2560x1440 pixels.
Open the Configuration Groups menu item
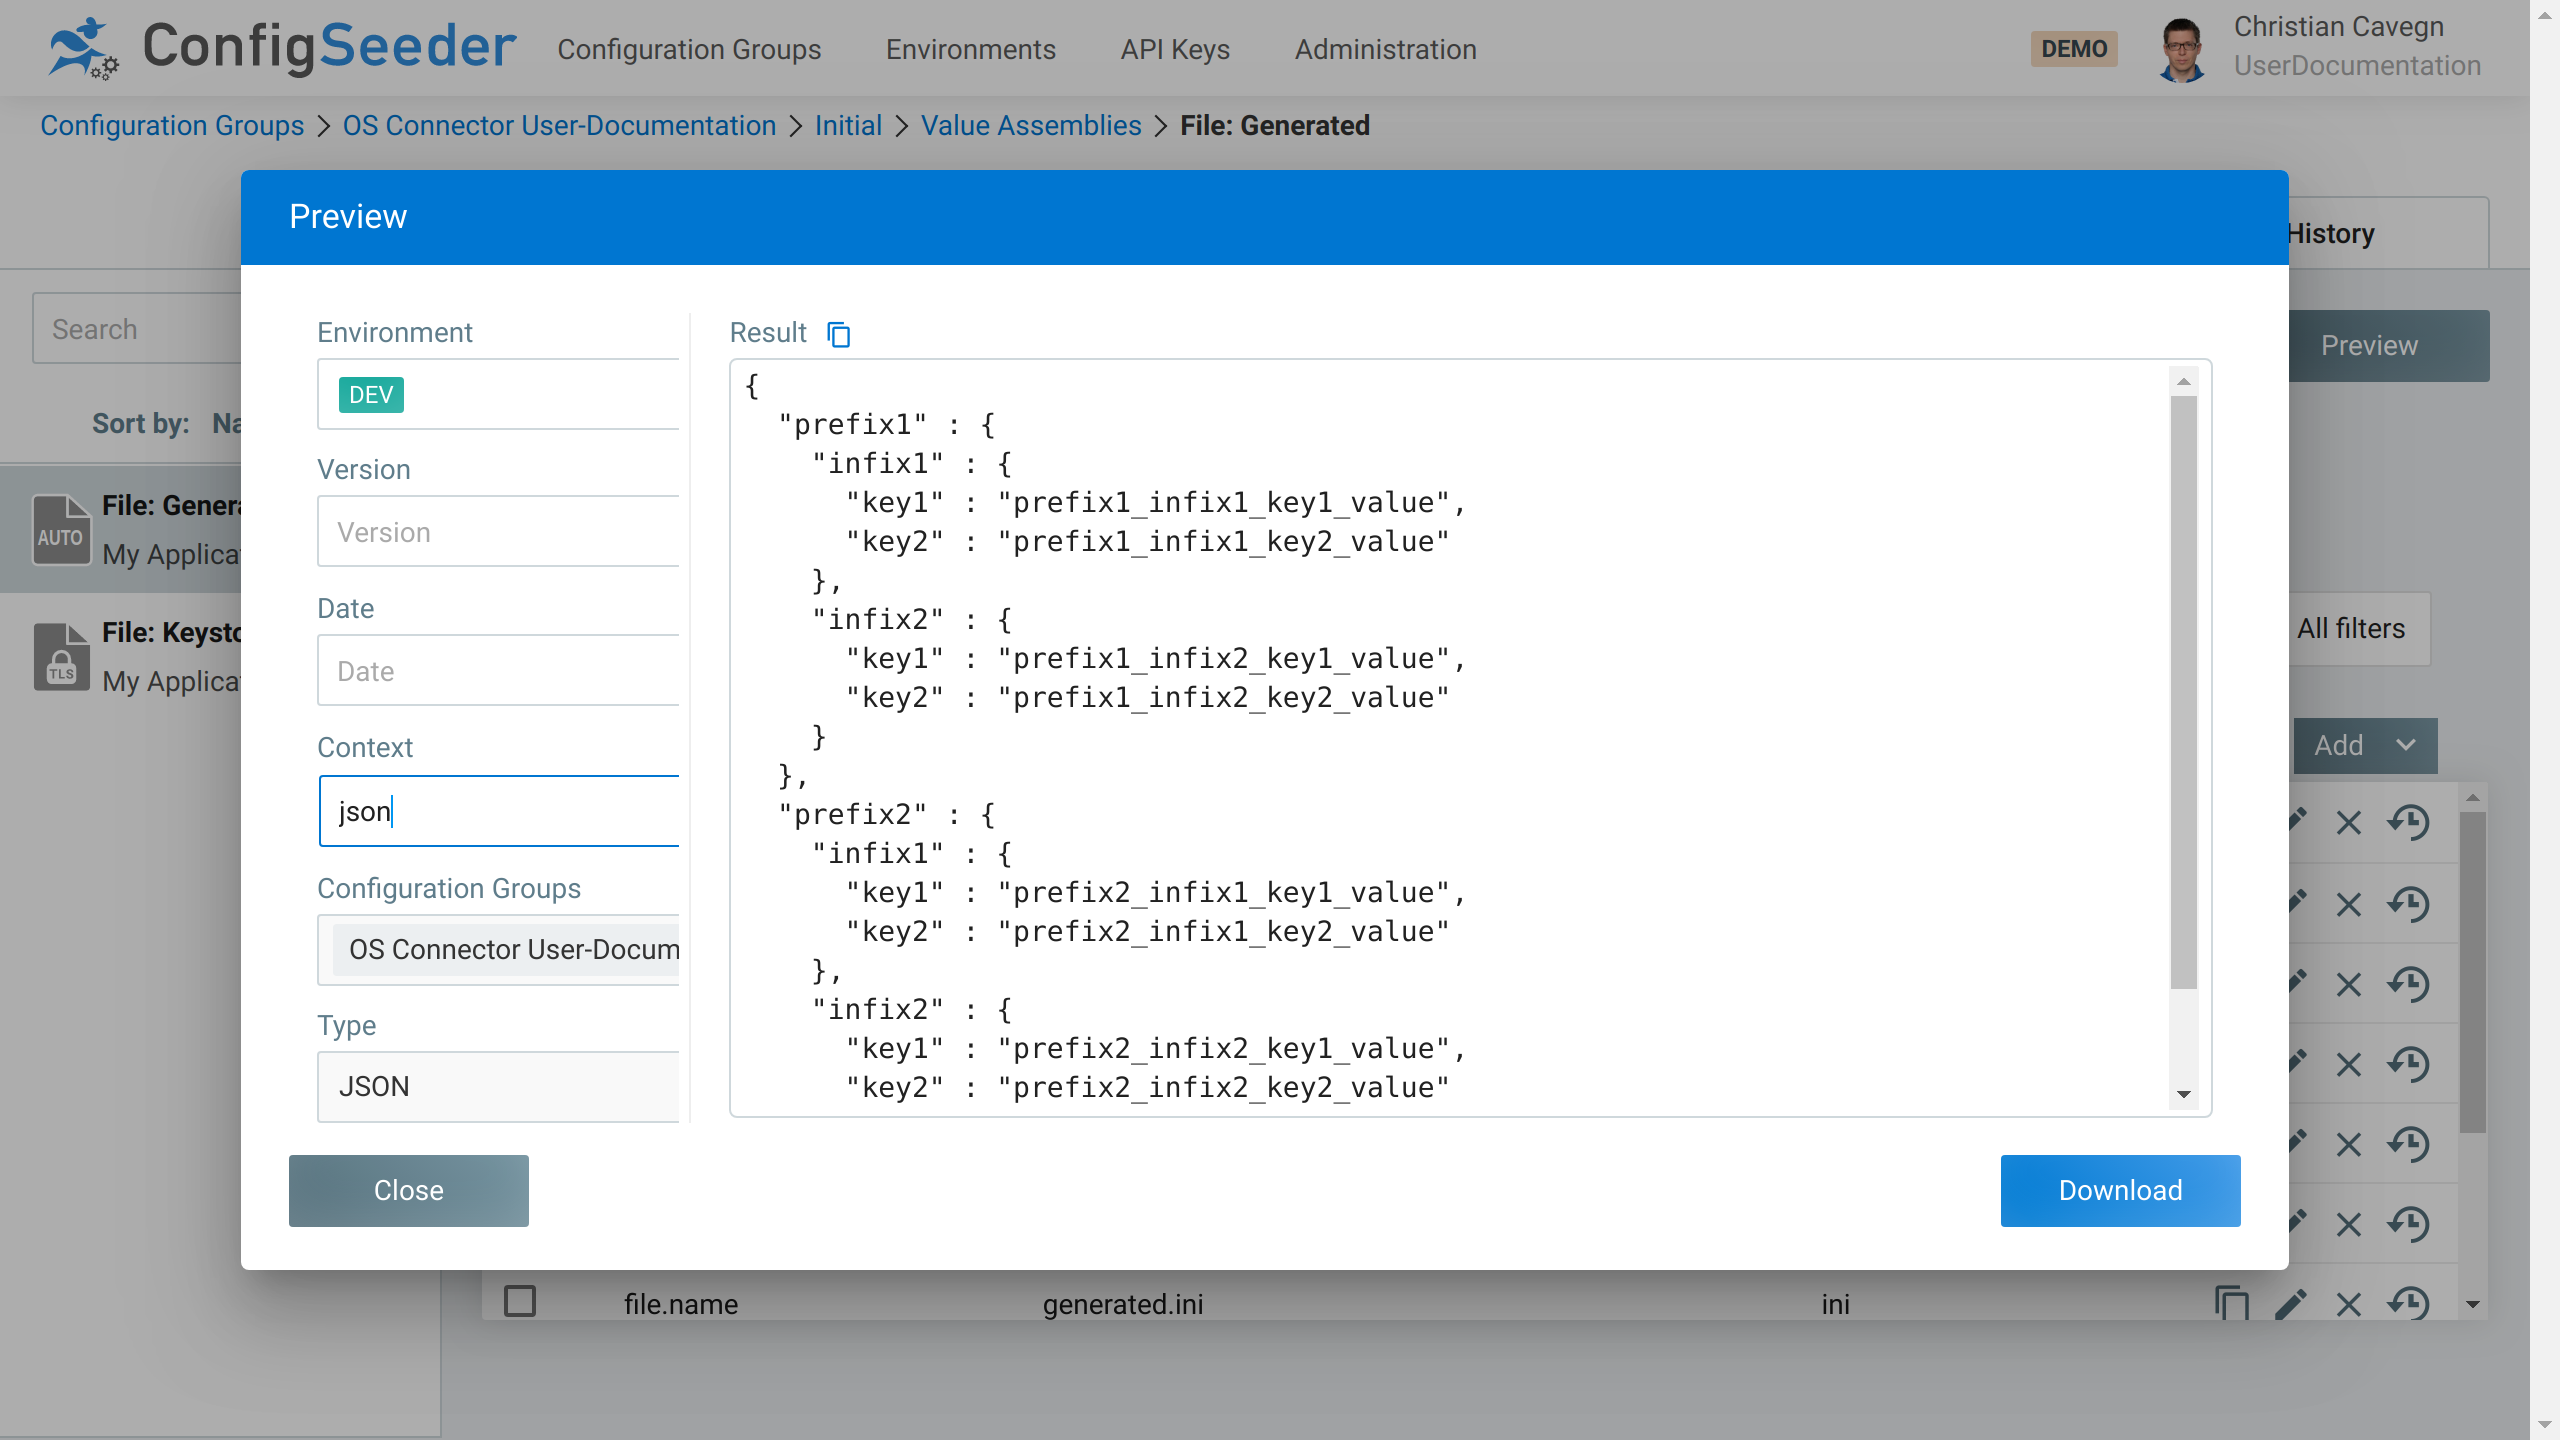tap(687, 49)
